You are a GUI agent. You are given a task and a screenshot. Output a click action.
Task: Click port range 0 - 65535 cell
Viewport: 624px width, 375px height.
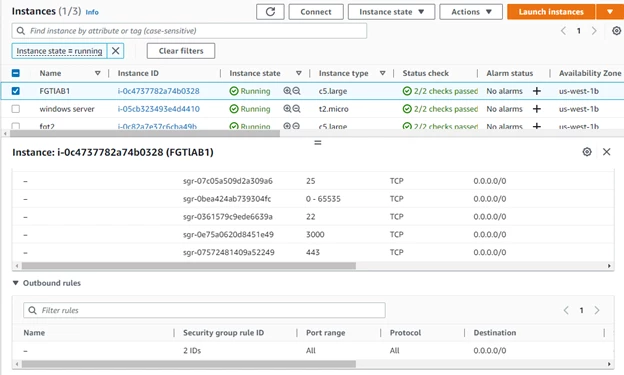pyautogui.click(x=323, y=199)
